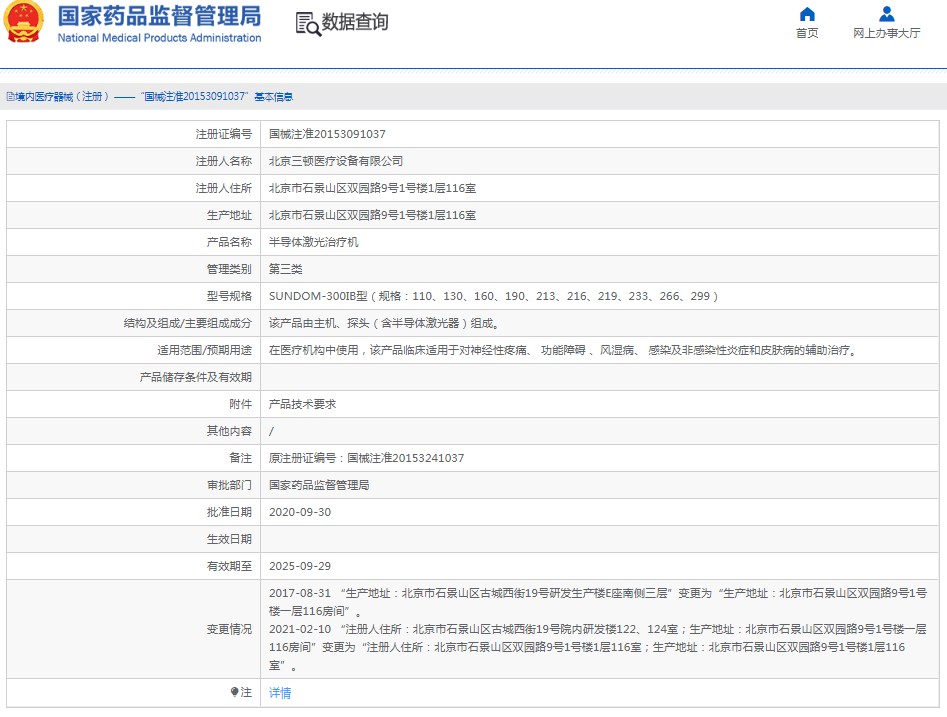Go to 首页 via house icon
Viewport: 947px width, 717px height.
[807, 14]
